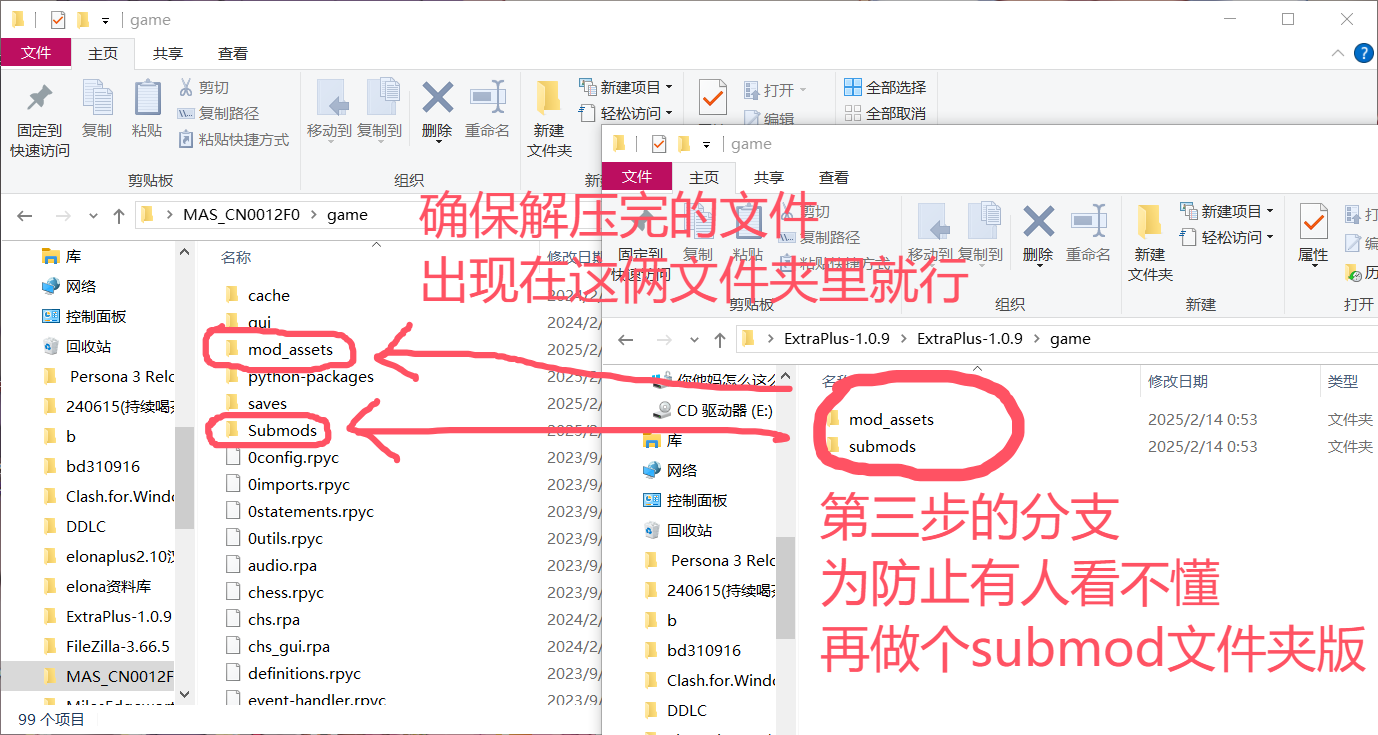Image resolution: width=1378 pixels, height=735 pixels.
Task: Open 新建项目 dropdown in back window ribbon
Action: point(626,87)
